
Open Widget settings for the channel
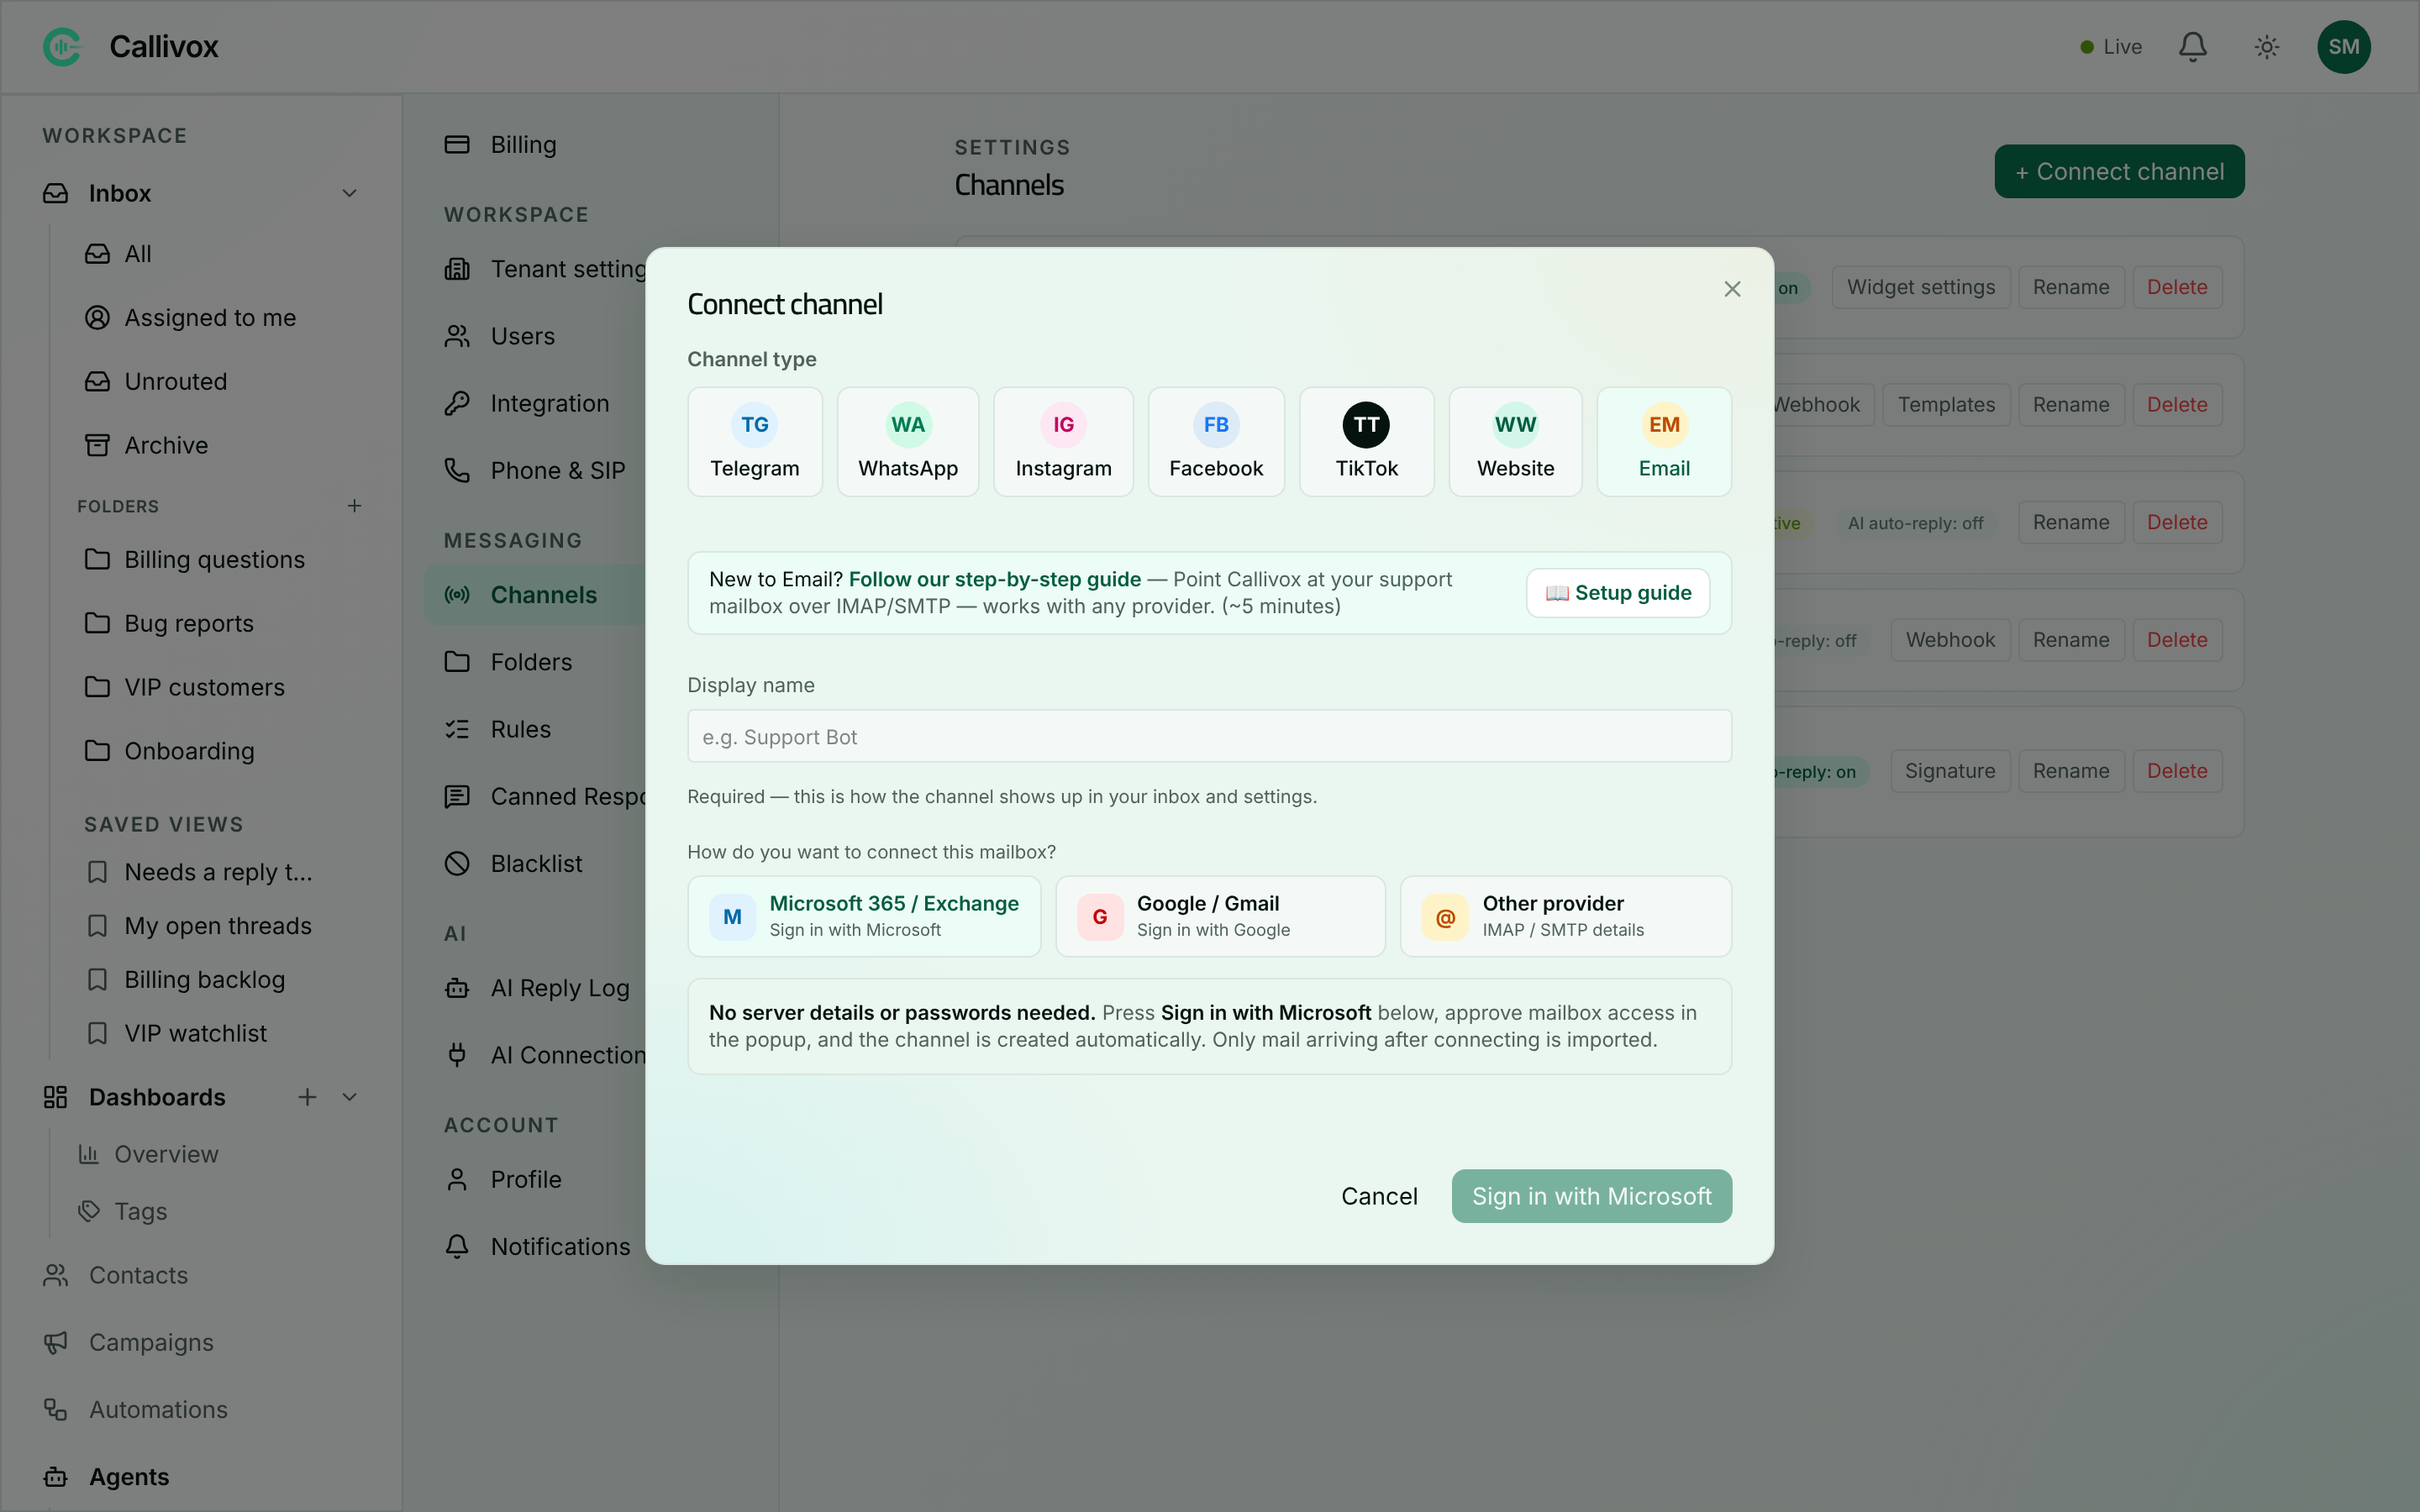(1920, 287)
